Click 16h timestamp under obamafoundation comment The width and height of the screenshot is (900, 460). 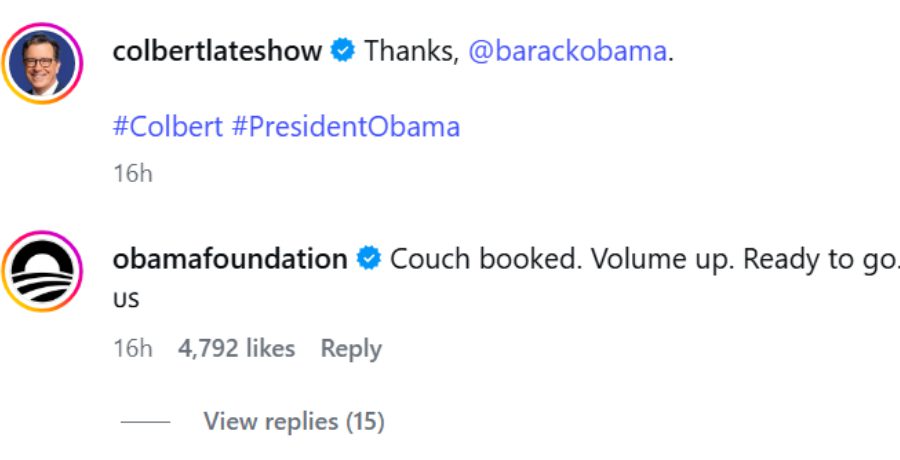coord(132,348)
